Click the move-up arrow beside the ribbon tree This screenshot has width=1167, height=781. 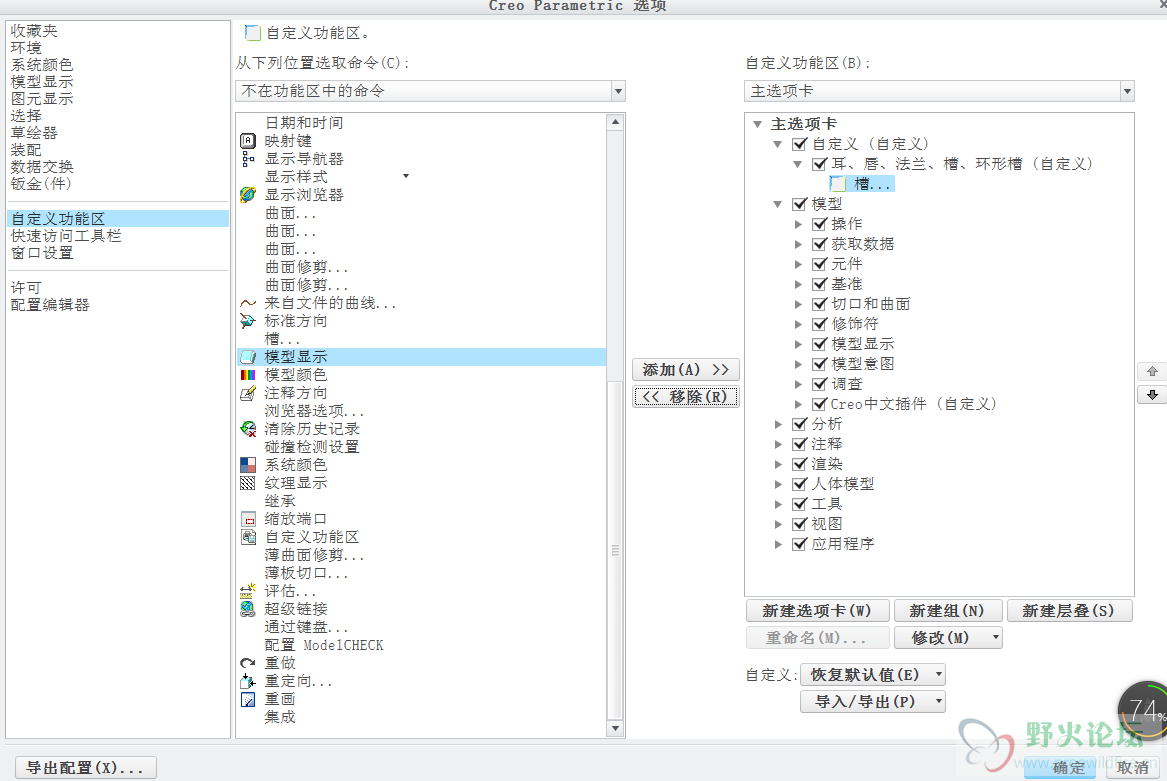pyautogui.click(x=1152, y=371)
